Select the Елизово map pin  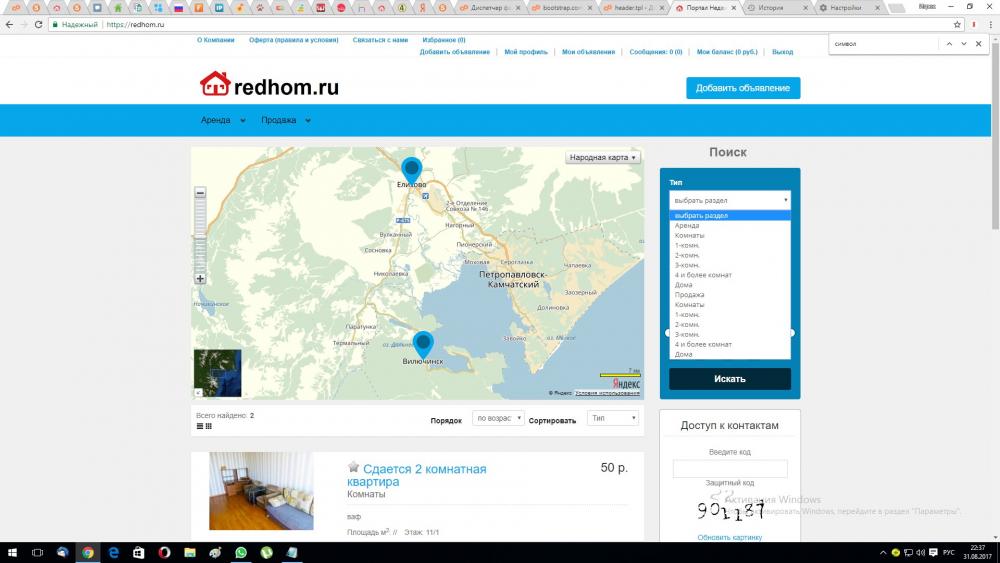(x=411, y=171)
